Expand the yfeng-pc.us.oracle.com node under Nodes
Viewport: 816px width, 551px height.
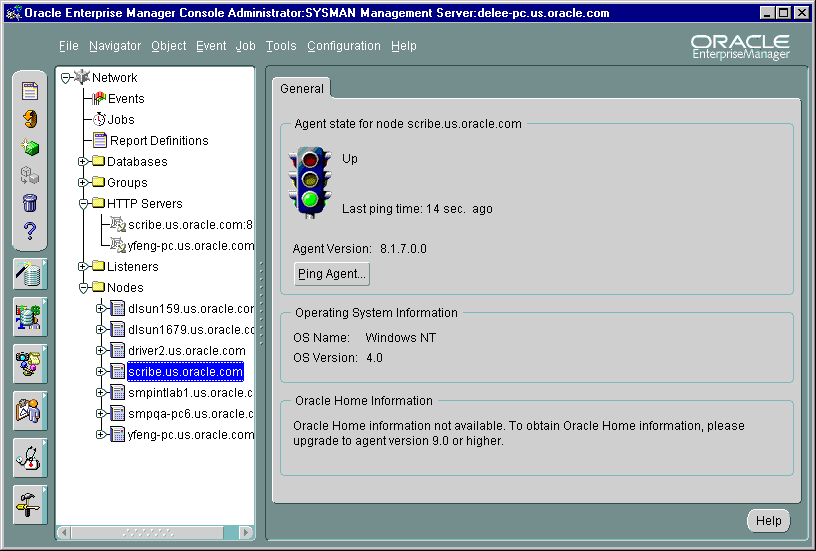pos(101,434)
